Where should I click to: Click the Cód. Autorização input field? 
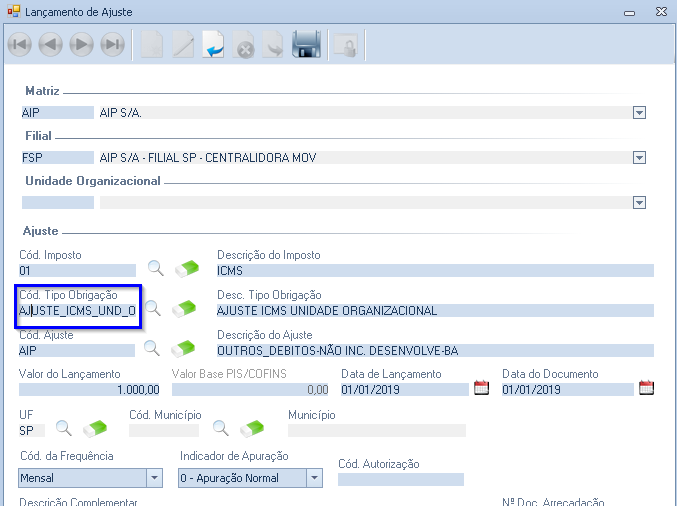click(x=400, y=479)
